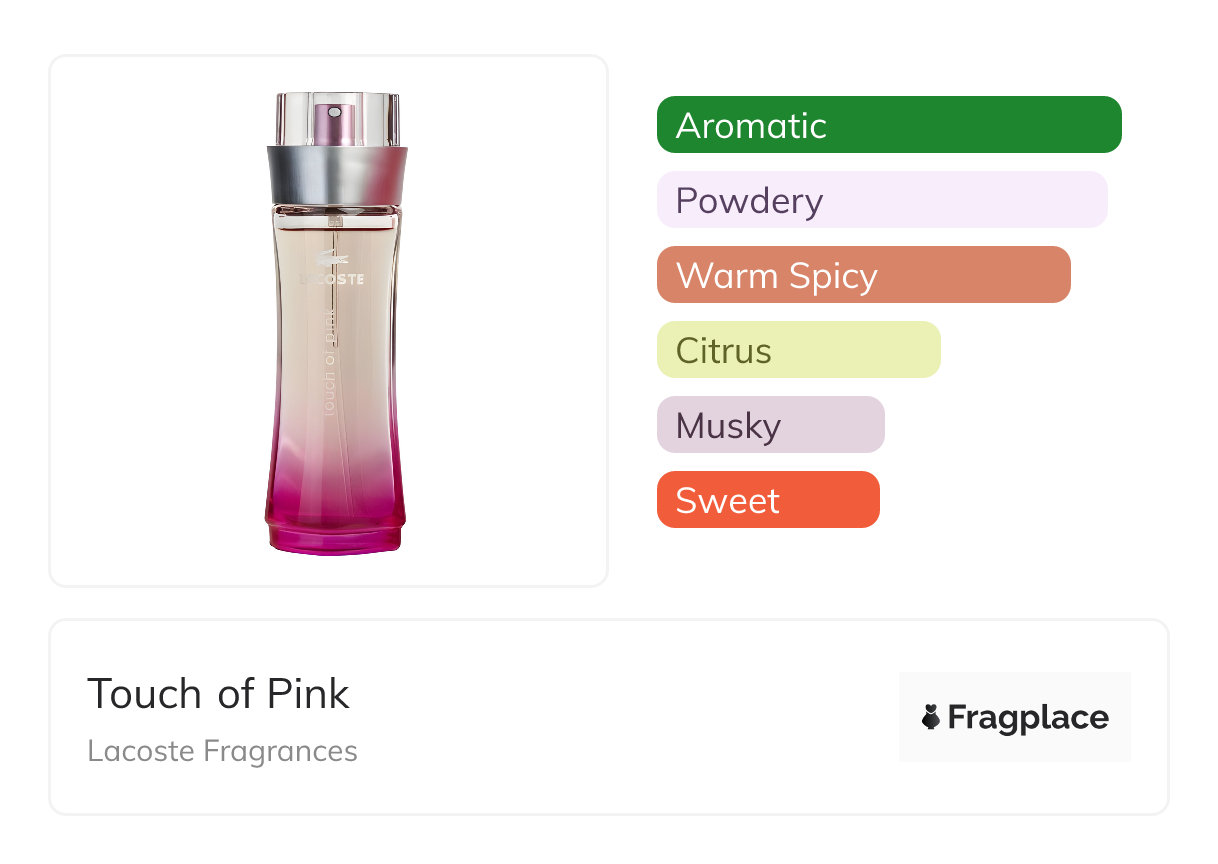Click the Warm Spicy accord bar
The height and width of the screenshot is (864, 1218).
[863, 275]
